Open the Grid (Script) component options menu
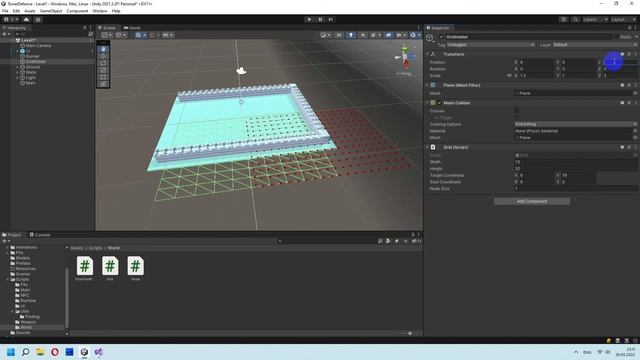Image resolution: width=640 pixels, height=360 pixels. tap(636, 147)
